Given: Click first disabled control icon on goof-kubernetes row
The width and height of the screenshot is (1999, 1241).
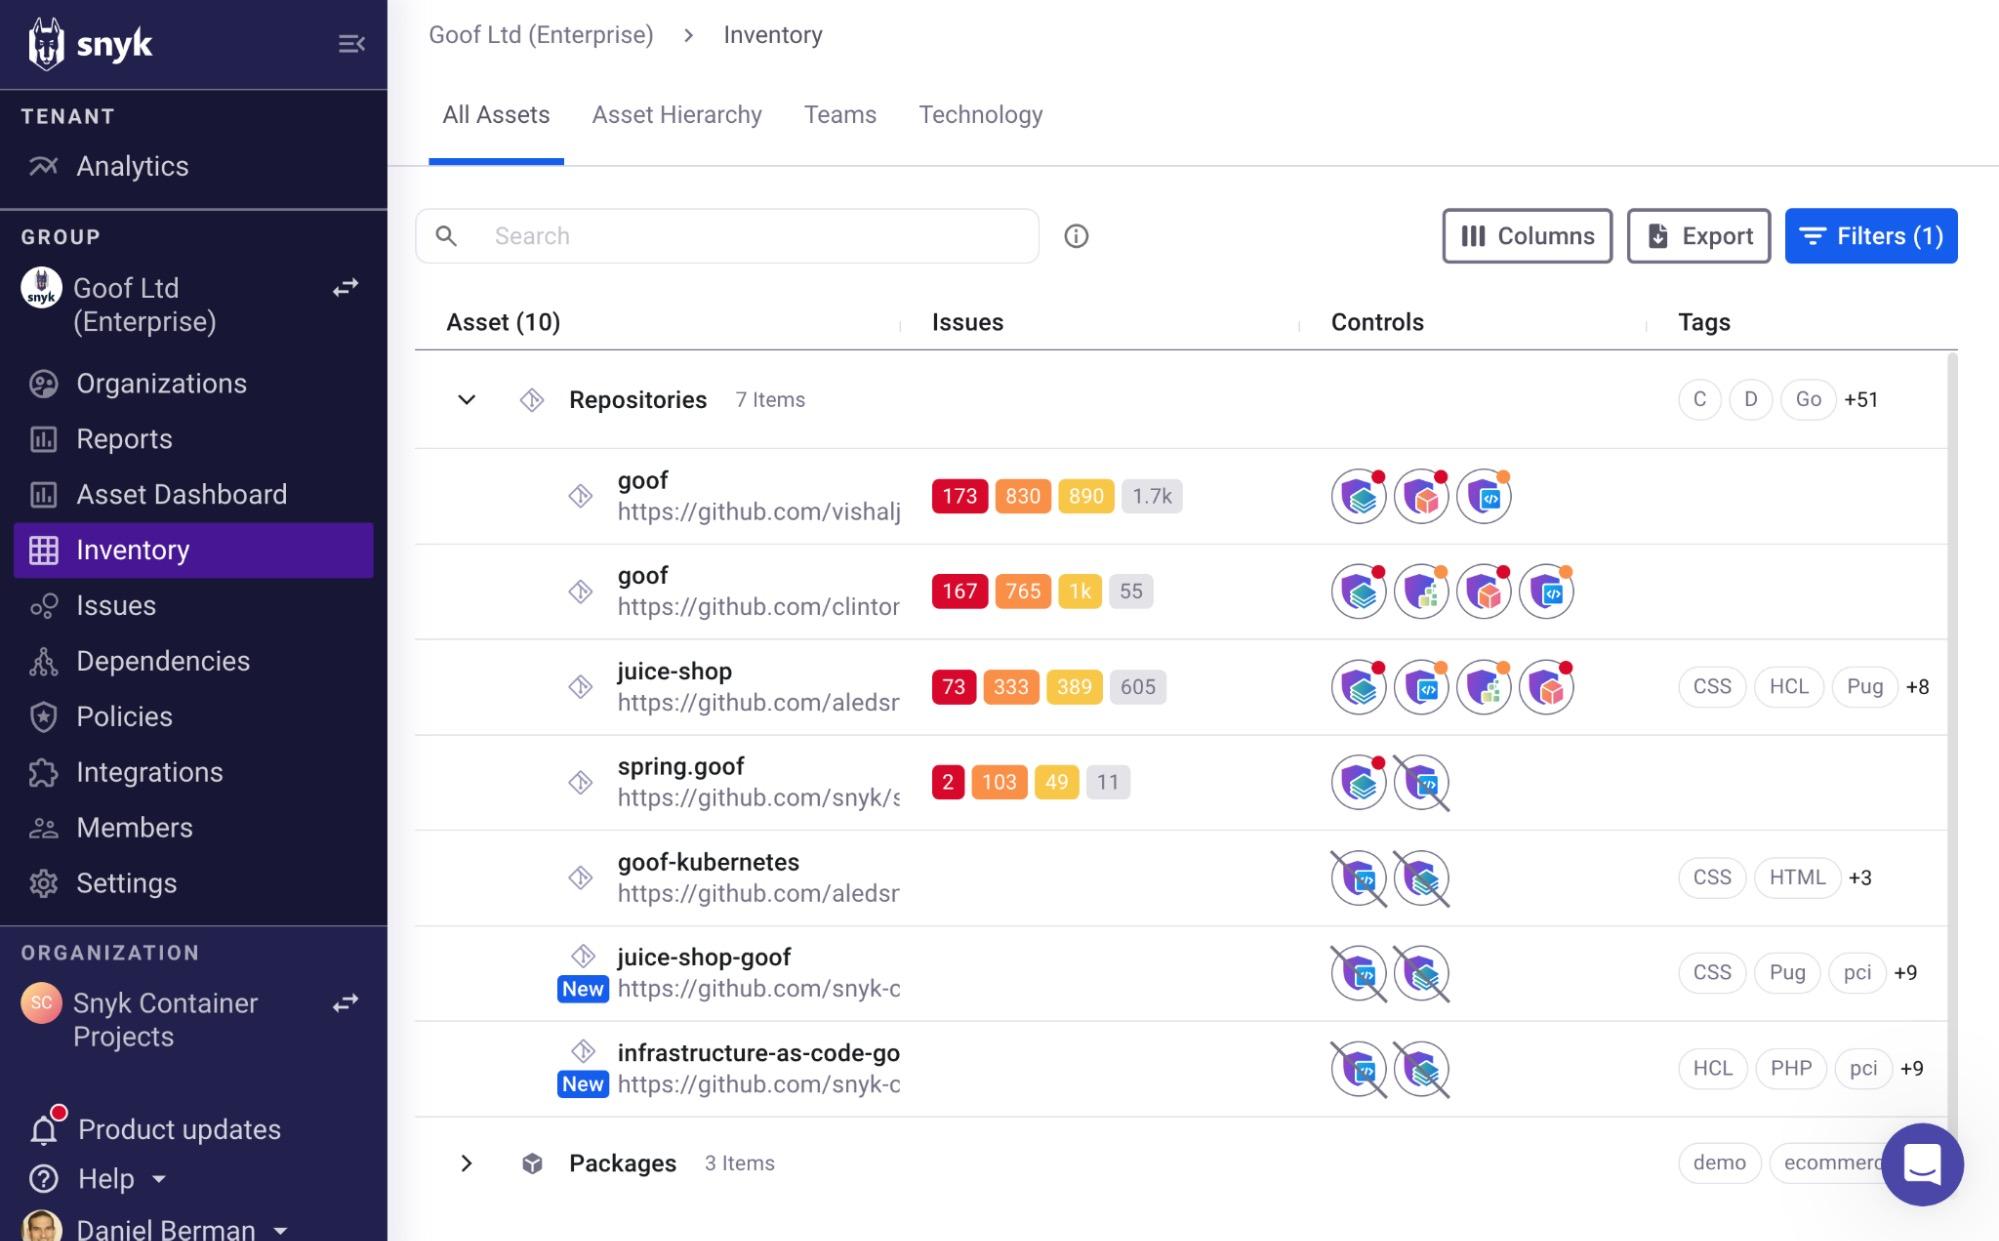Looking at the screenshot, I should click(x=1358, y=878).
